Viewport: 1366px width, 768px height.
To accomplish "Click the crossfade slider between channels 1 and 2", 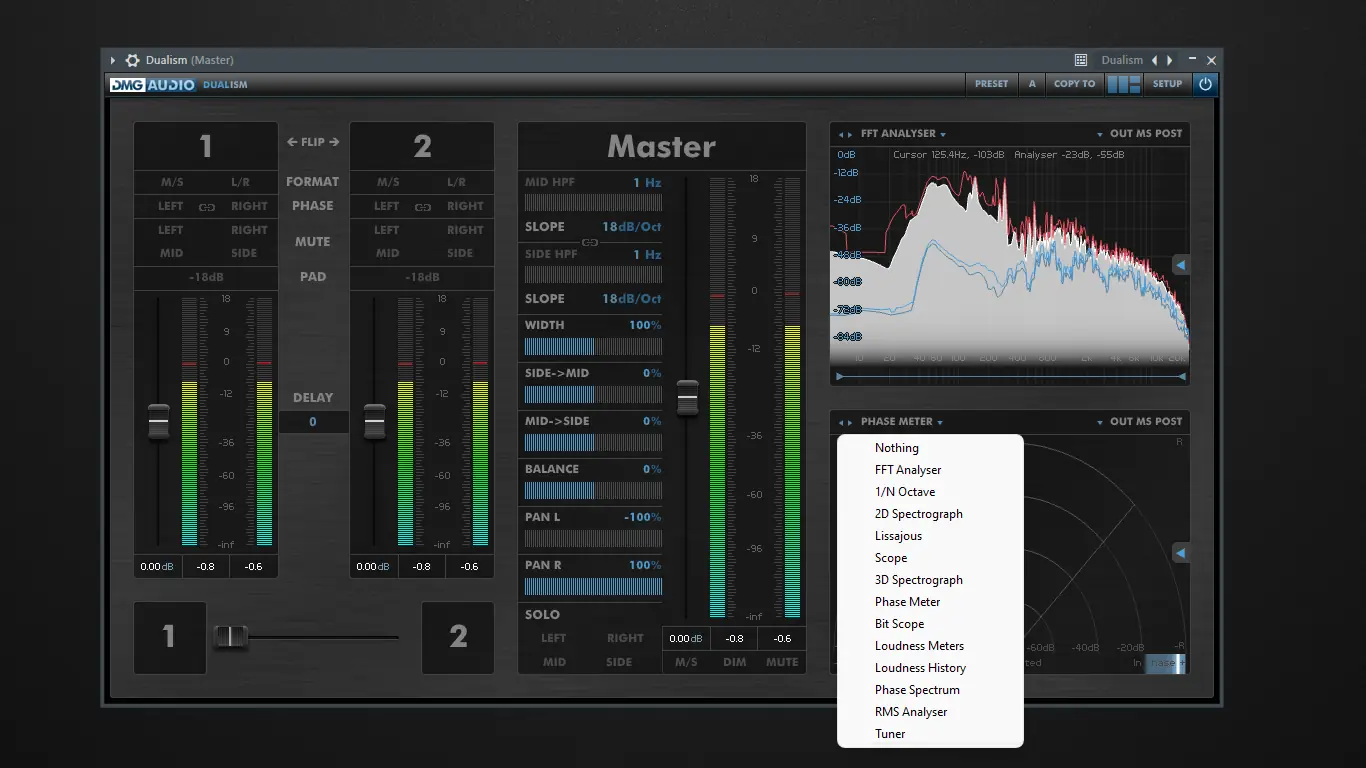I will click(232, 637).
